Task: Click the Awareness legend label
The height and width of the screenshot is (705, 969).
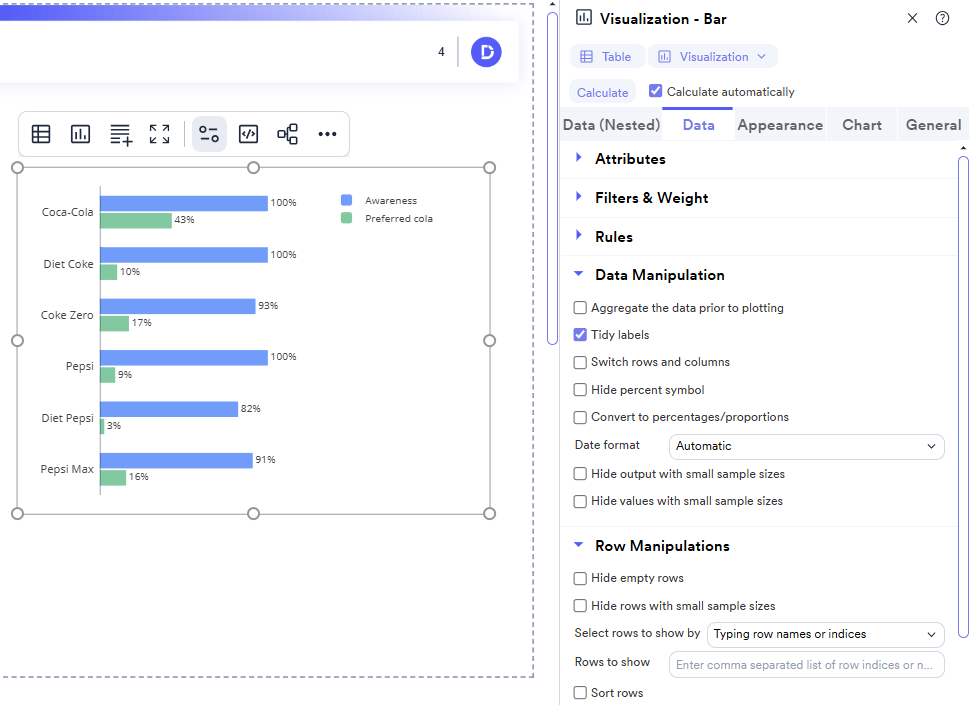Action: click(x=391, y=201)
